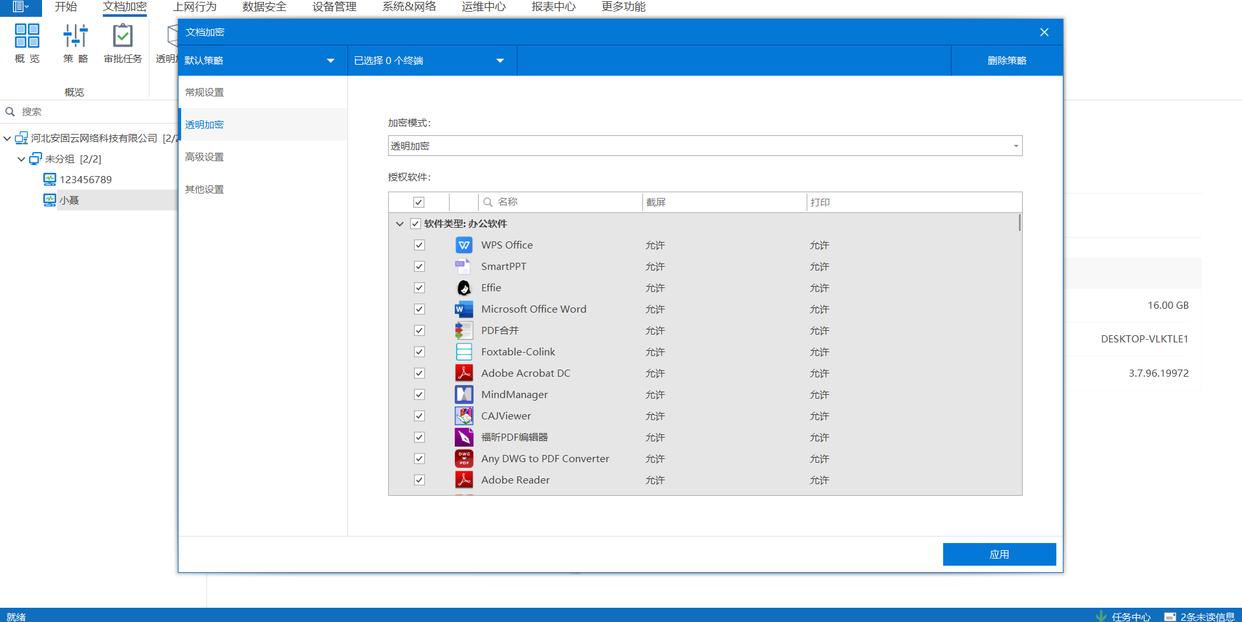
Task: Click the Adobe Acrobat DC icon
Action: click(464, 373)
